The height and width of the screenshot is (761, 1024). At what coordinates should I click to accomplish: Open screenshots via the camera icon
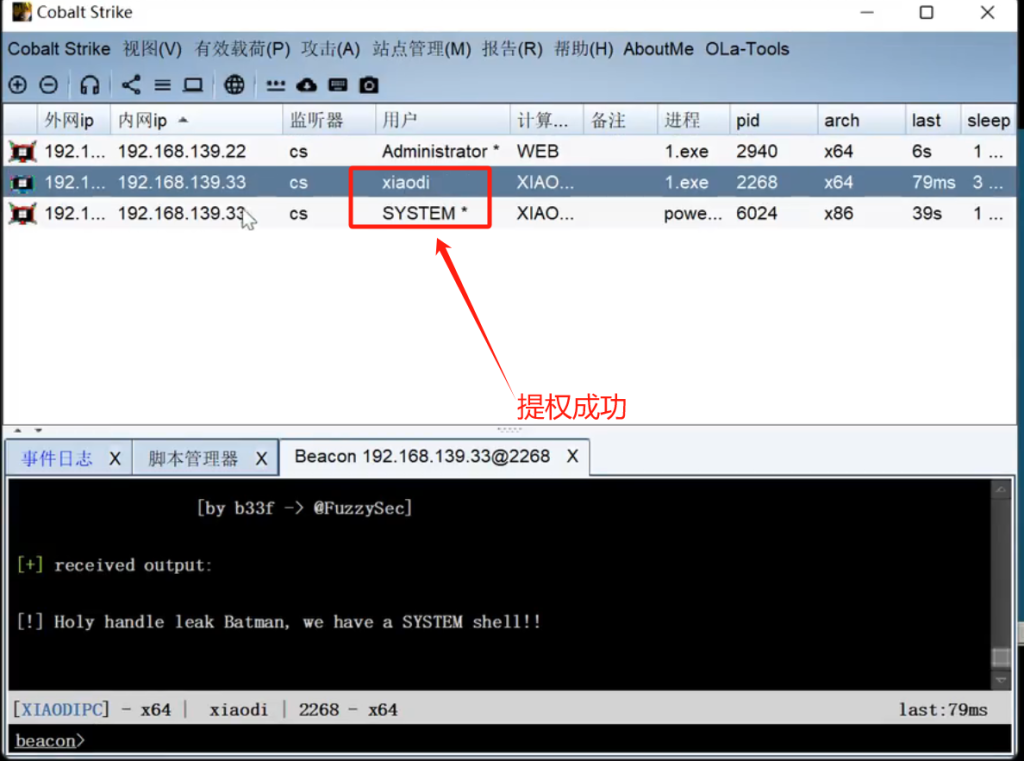point(368,85)
